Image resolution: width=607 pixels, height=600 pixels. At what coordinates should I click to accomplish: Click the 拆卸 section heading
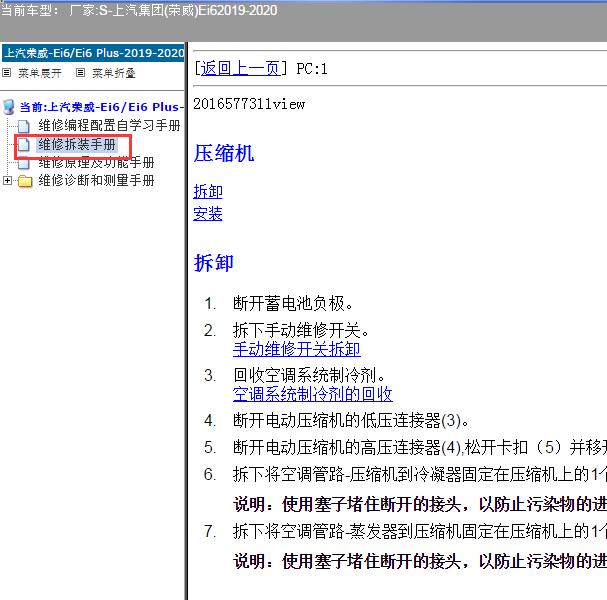pyautogui.click(x=214, y=263)
